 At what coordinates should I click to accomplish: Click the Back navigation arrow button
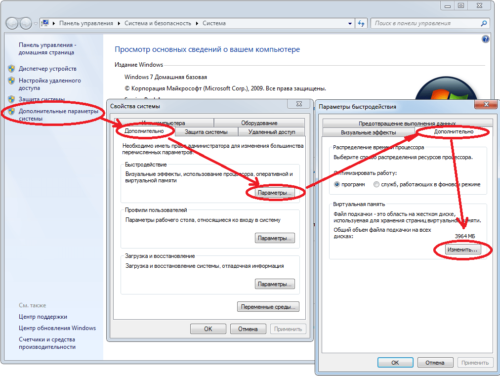click(12, 23)
